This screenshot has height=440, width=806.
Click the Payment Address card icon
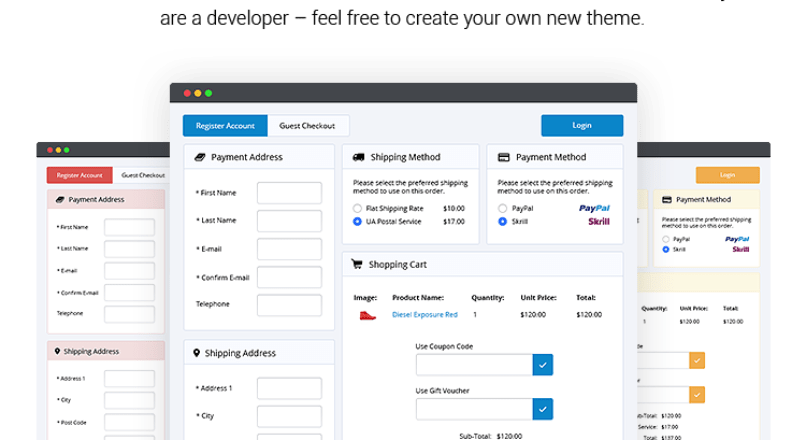(199, 157)
